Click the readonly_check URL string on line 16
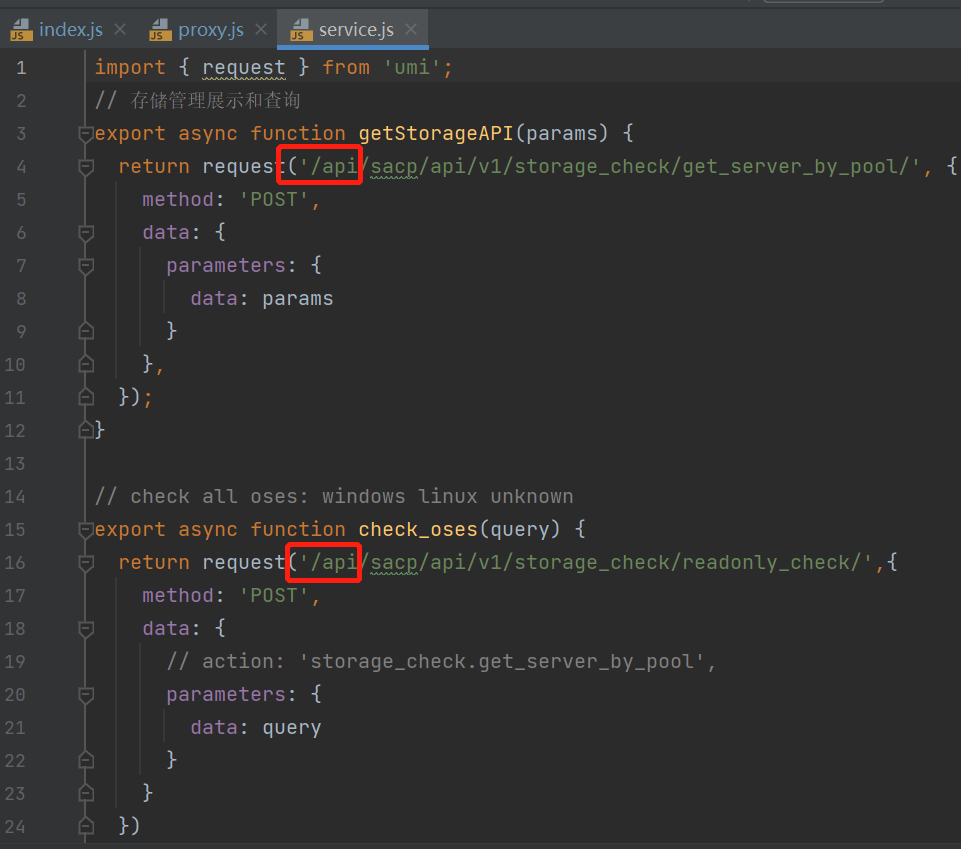Image resolution: width=961 pixels, height=849 pixels. (x=586, y=562)
